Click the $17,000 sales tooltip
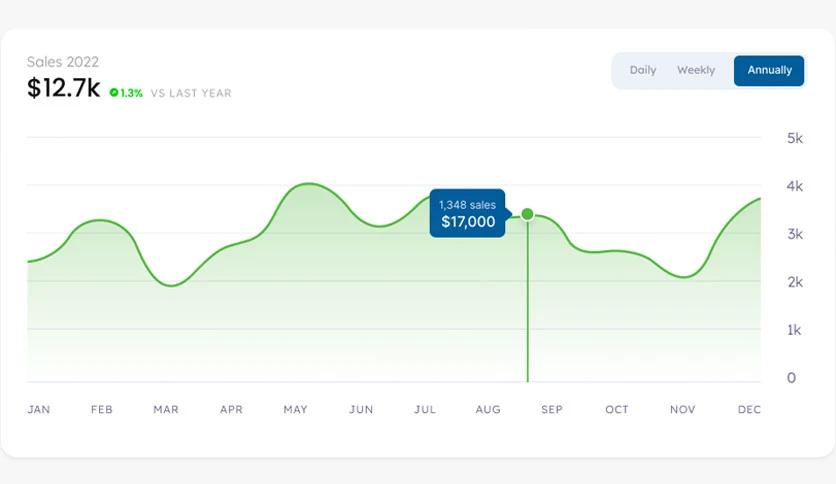Screen dimensions: 836x484 (x=467, y=214)
